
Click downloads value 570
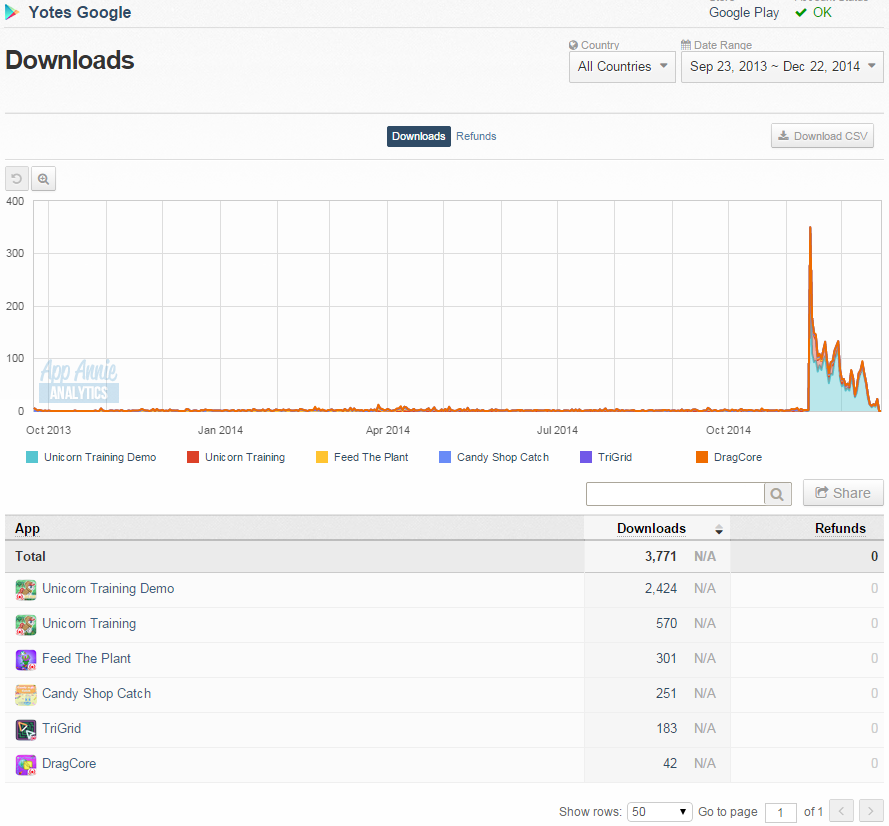pos(666,624)
